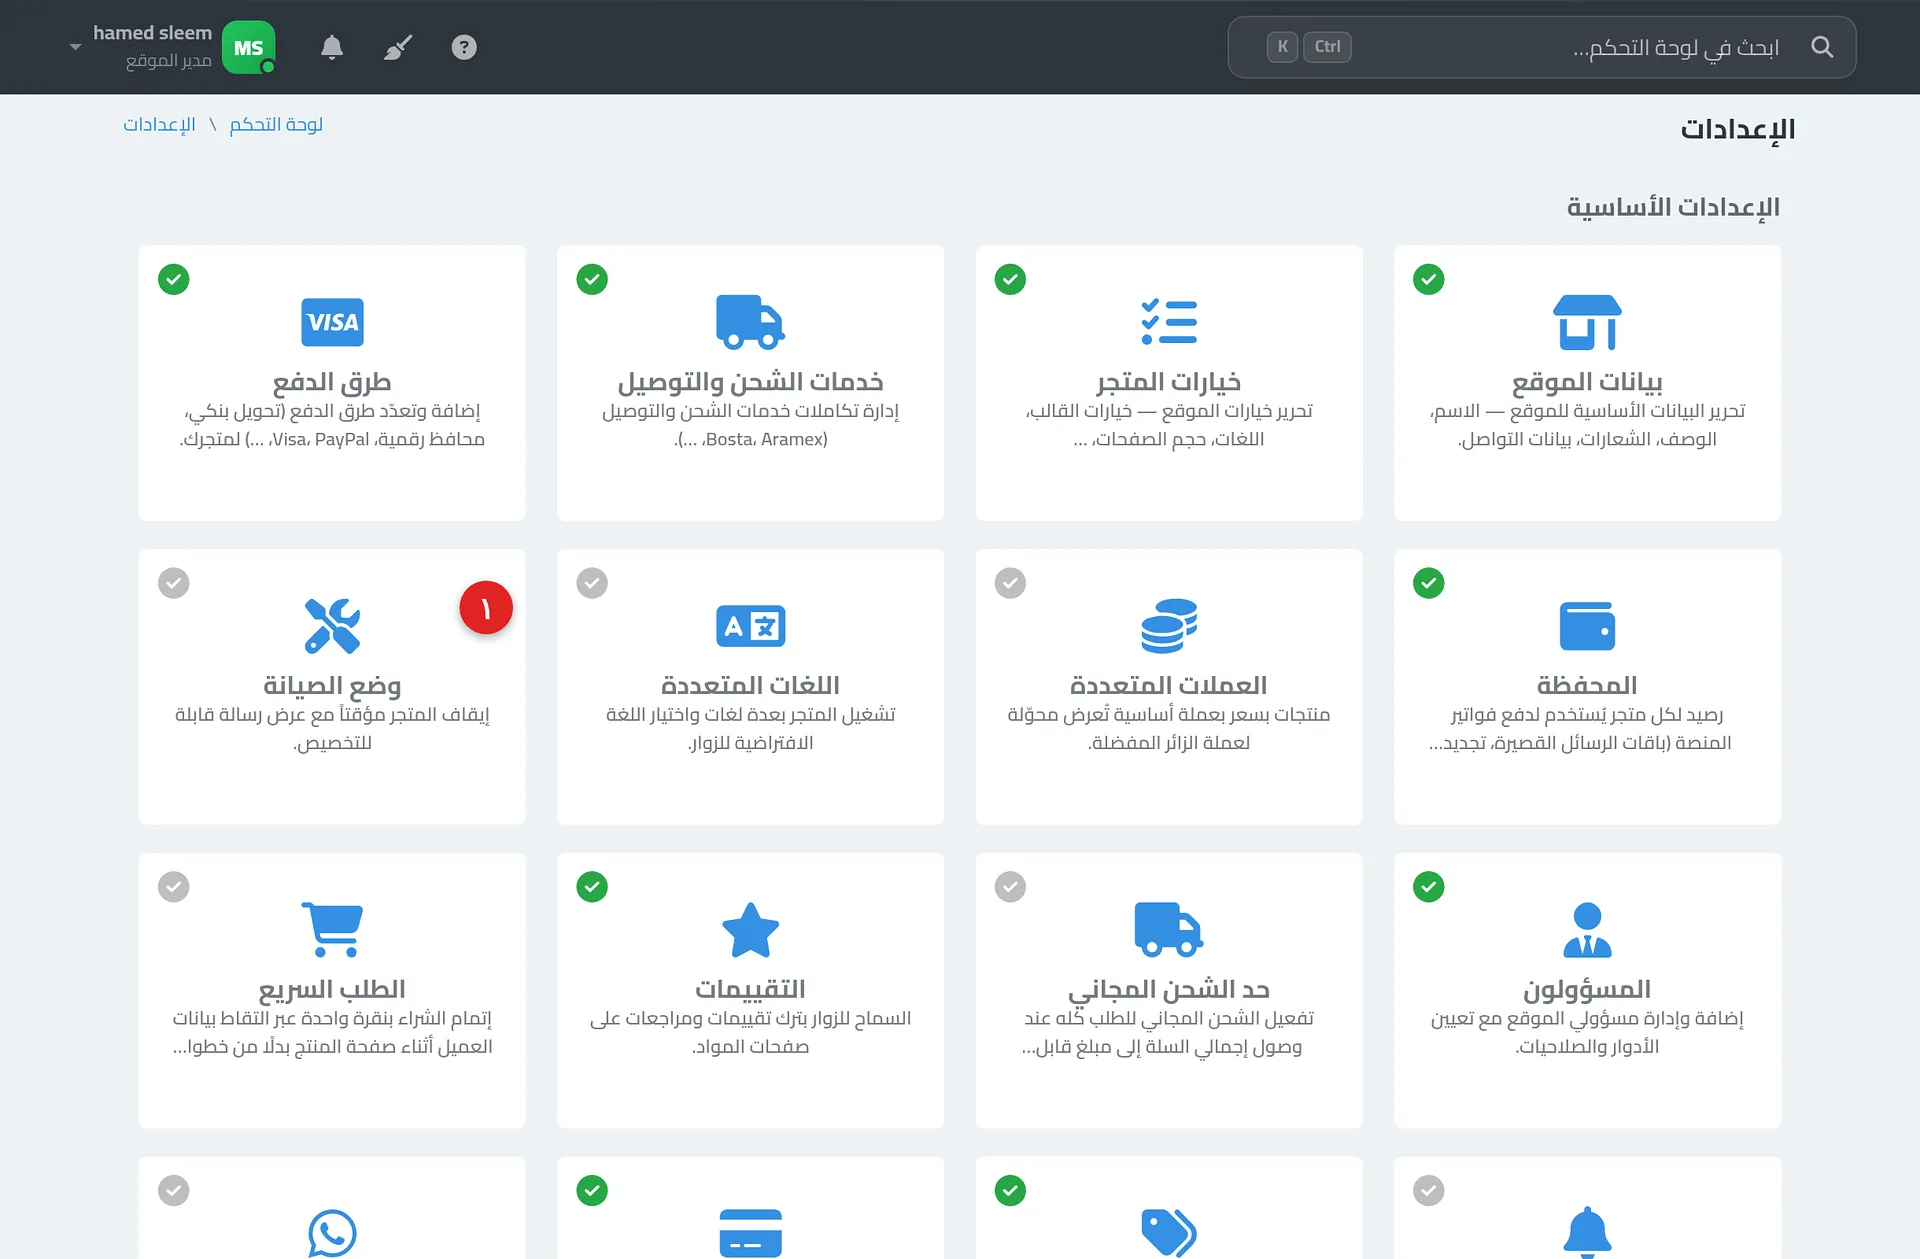1920x1259 pixels.
Task: Click the broom clear-cache icon
Action: (398, 47)
